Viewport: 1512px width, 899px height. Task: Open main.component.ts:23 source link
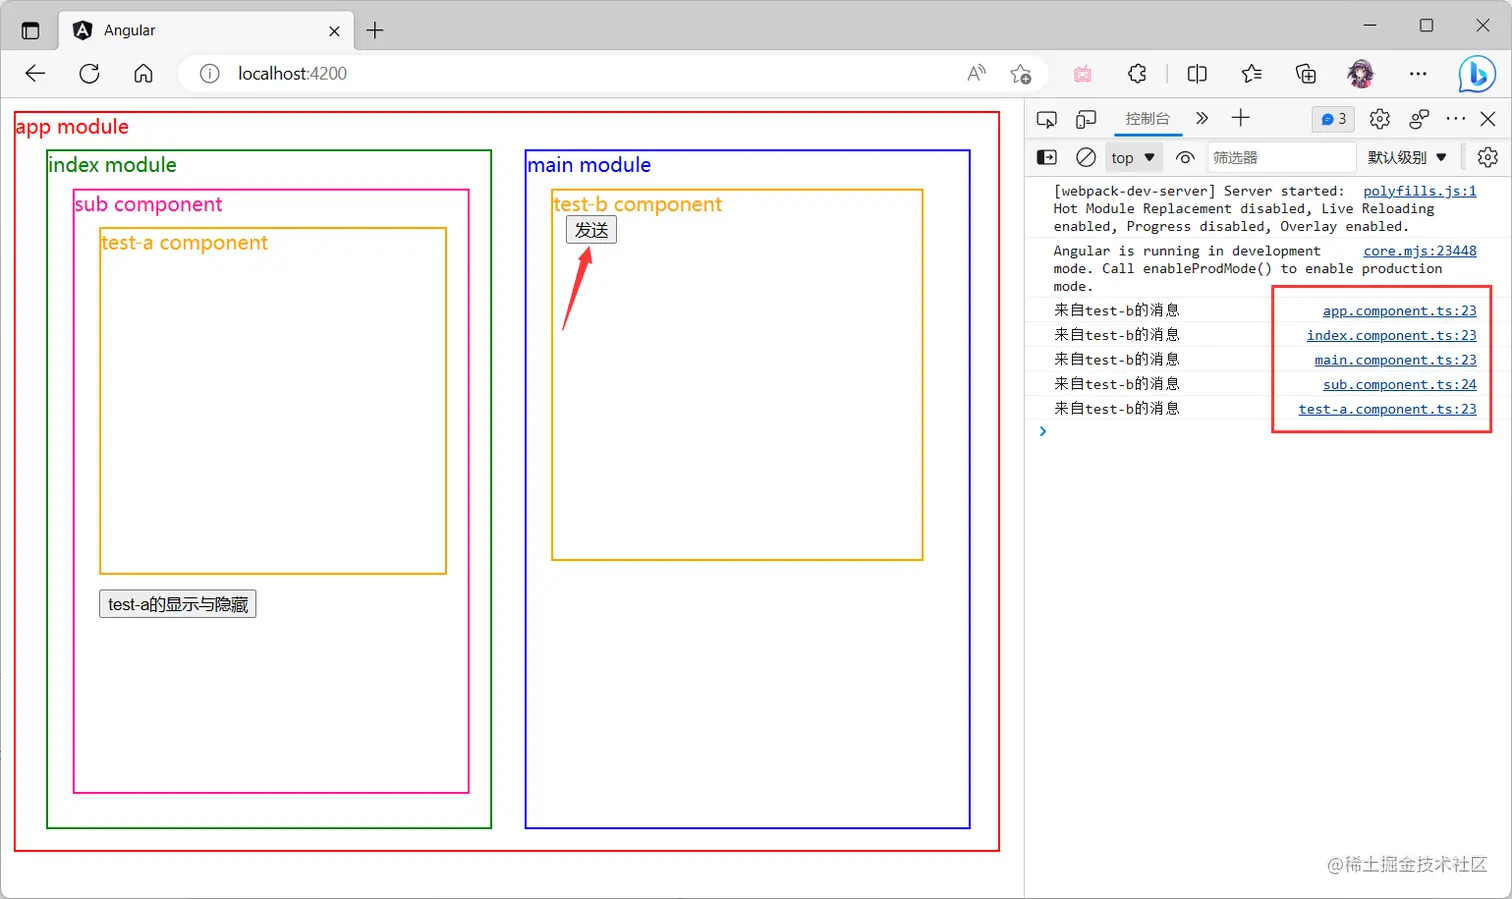1395,360
